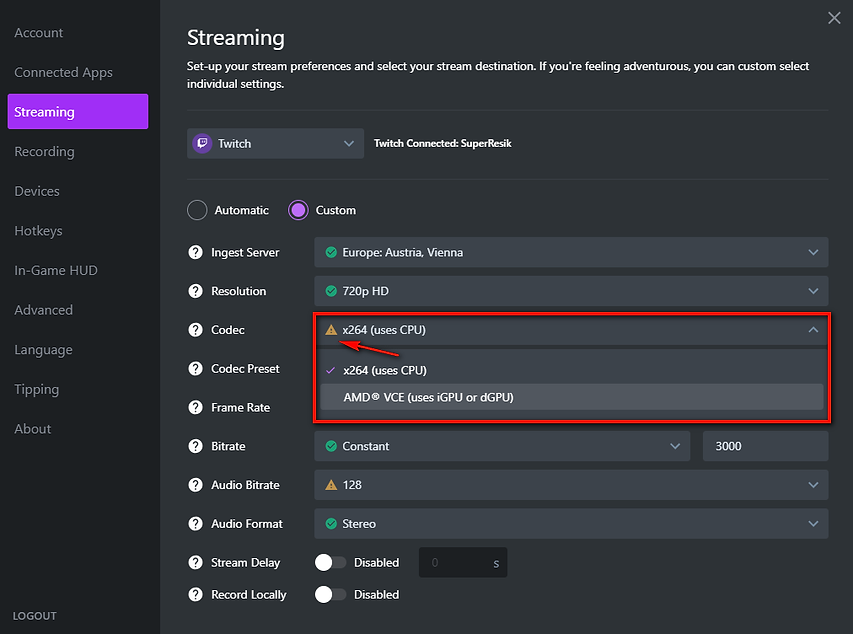Screen dimensions: 853x634
Task: Click the Streaming page heading
Action: point(236,38)
